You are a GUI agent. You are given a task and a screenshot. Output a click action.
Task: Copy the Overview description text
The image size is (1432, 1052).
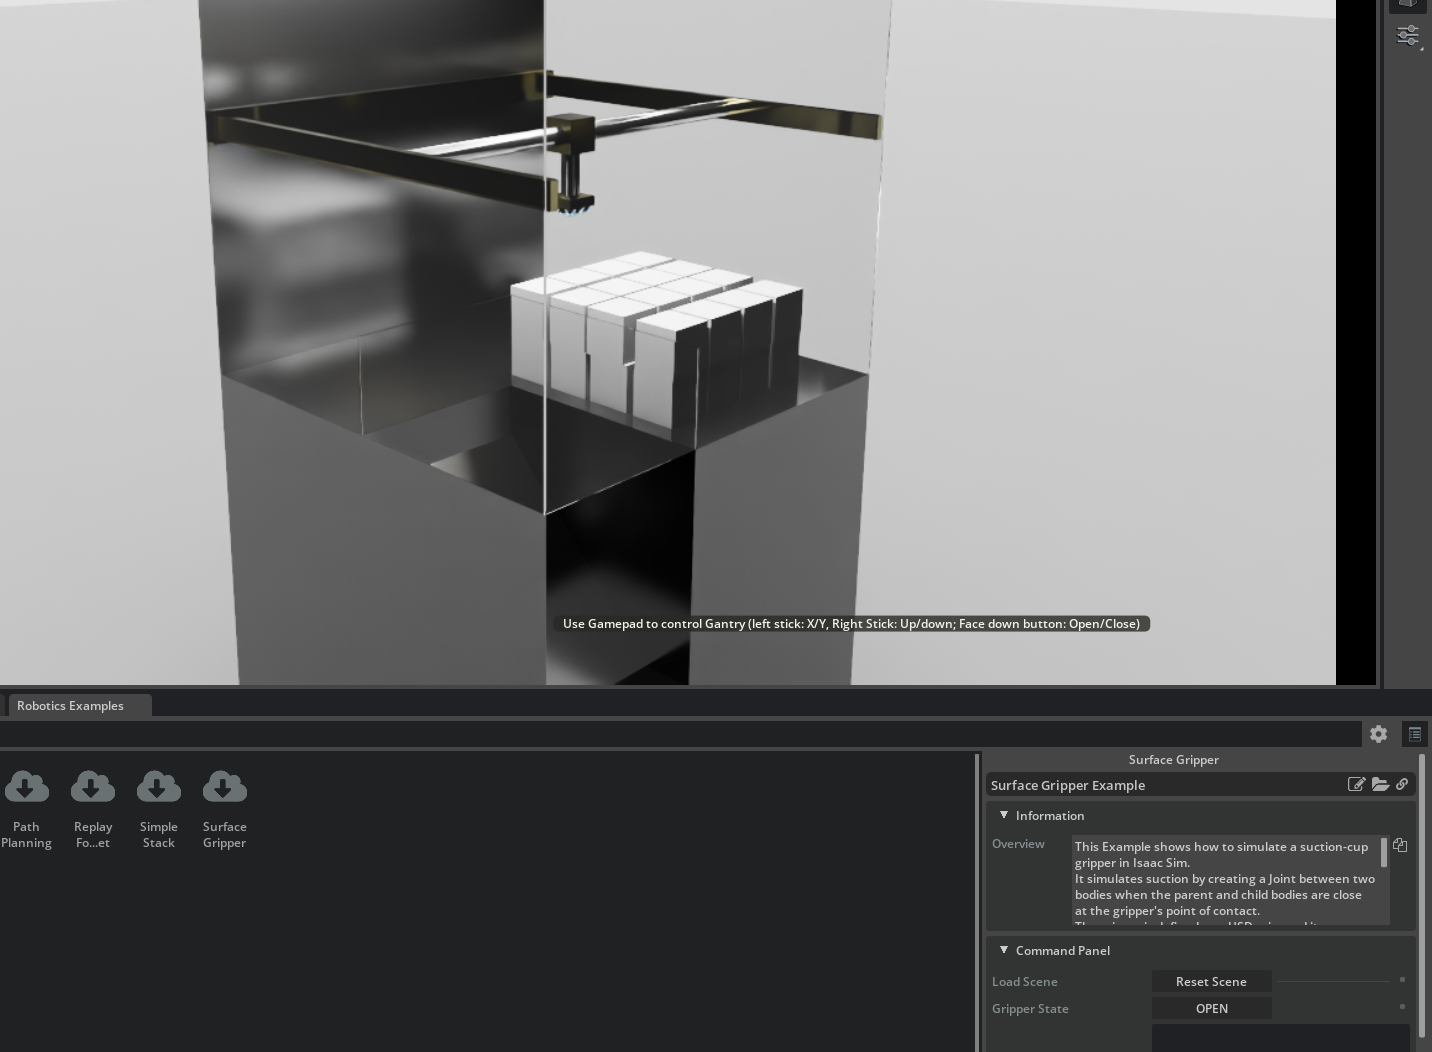[1400, 845]
